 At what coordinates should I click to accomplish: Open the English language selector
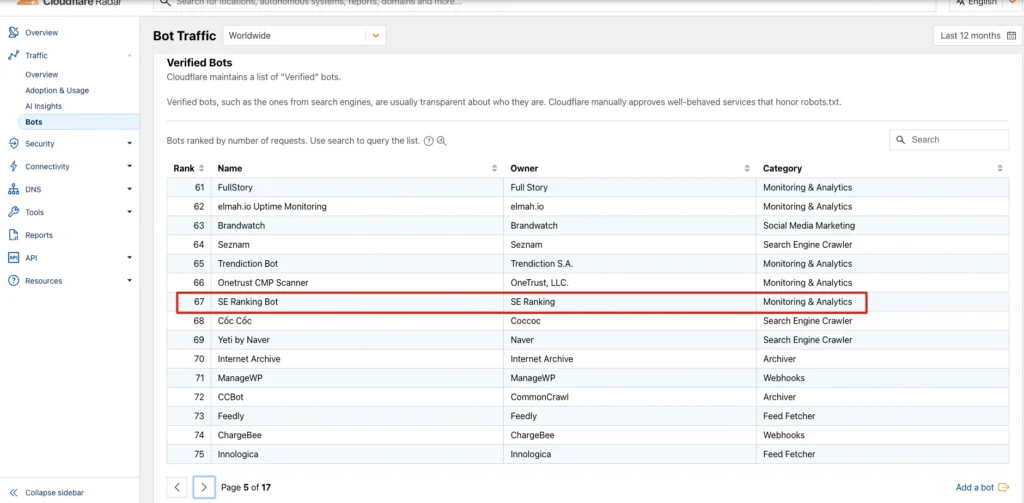pos(986,3)
